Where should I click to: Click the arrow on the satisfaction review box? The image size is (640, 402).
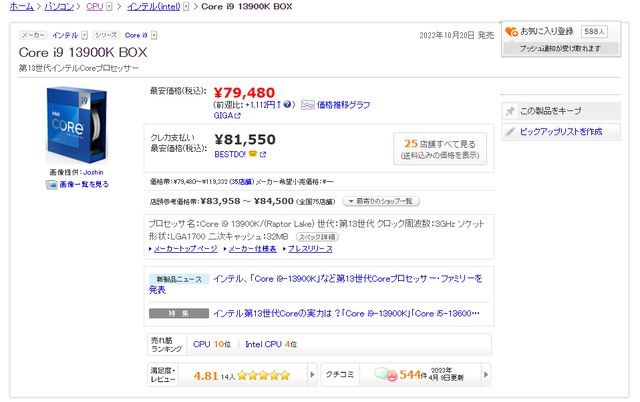[x=312, y=375]
